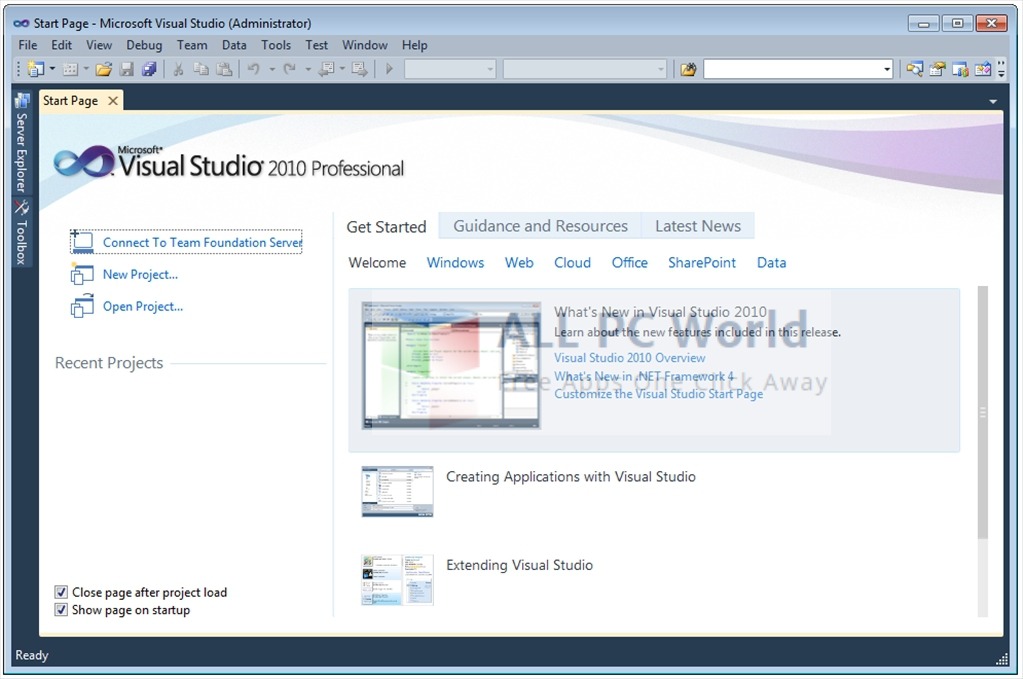The height and width of the screenshot is (679, 1023).
Task: Click the Navigate Forward icon
Action: (x=359, y=68)
